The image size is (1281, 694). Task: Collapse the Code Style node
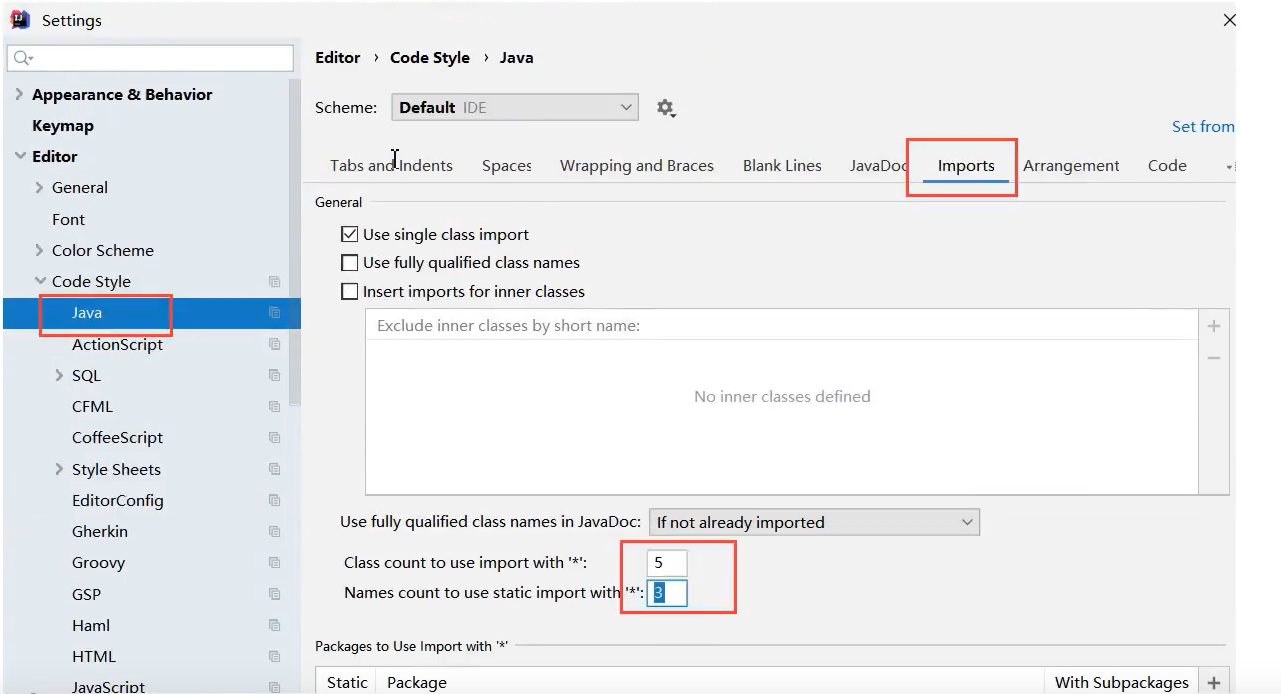[40, 282]
